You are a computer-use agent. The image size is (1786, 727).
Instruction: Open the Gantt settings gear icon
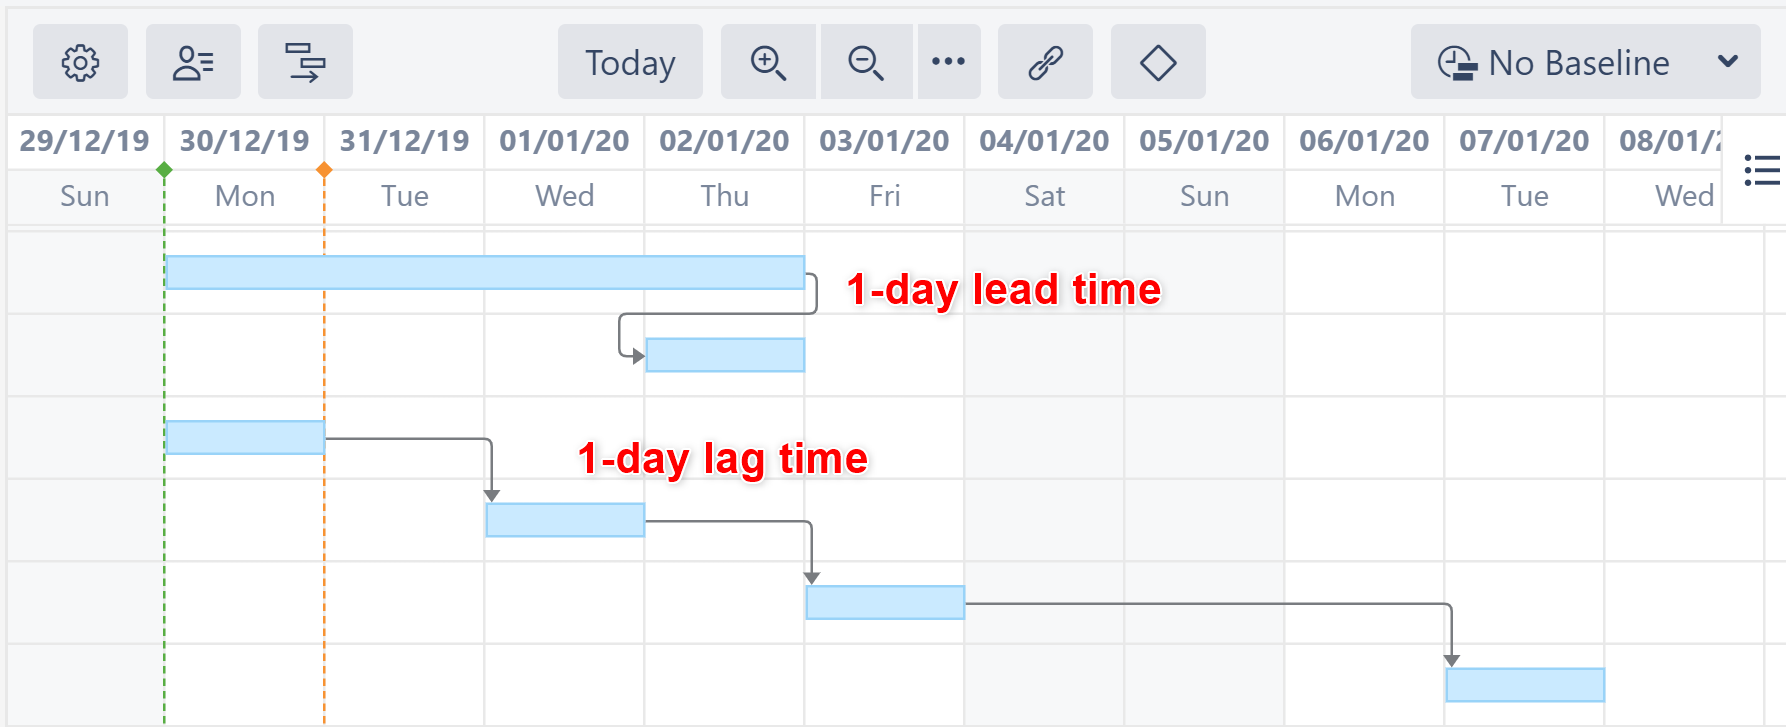[x=80, y=62]
